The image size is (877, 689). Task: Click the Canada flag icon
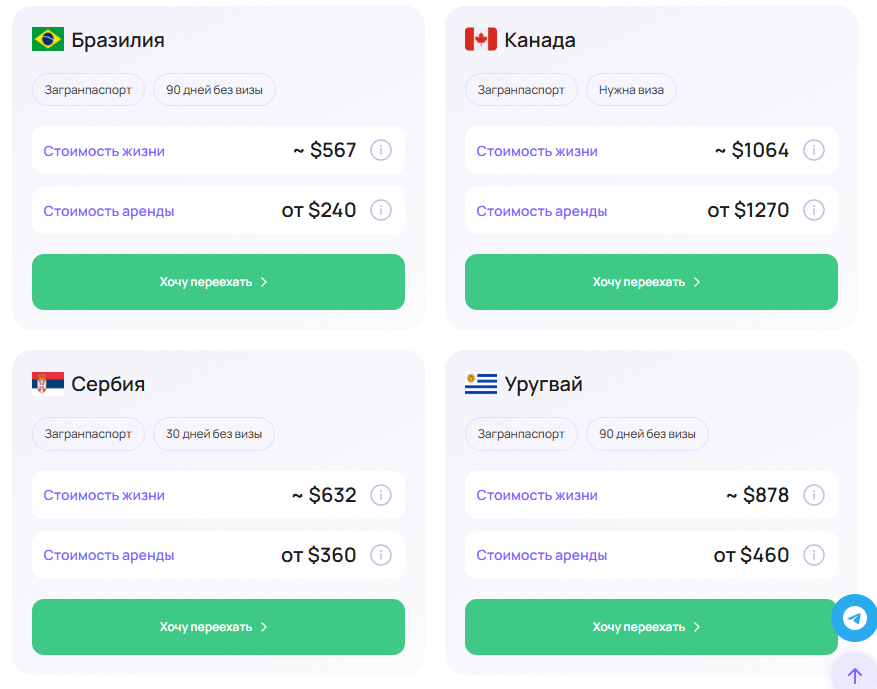pos(480,39)
